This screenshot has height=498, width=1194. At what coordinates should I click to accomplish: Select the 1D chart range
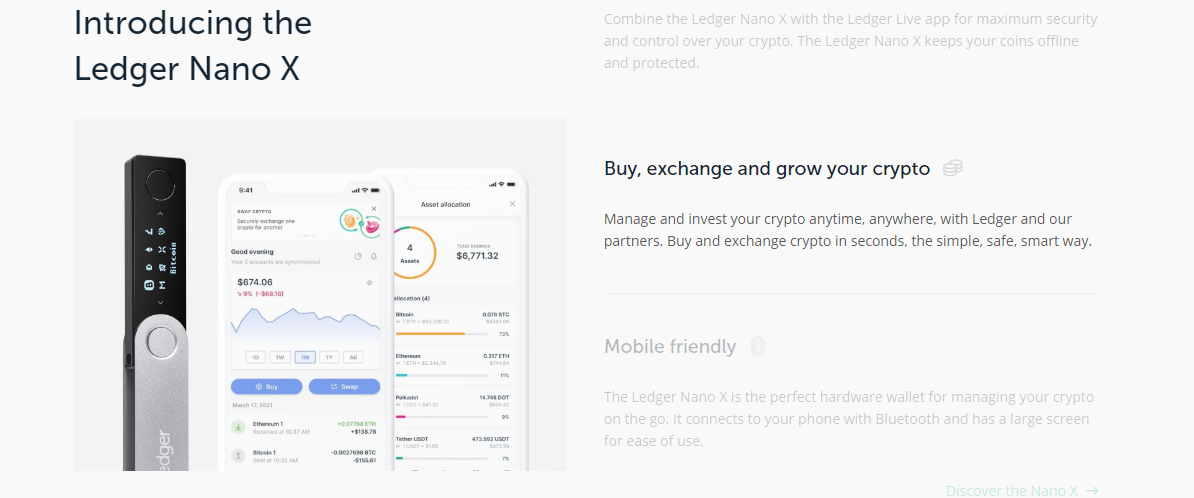[x=256, y=357]
